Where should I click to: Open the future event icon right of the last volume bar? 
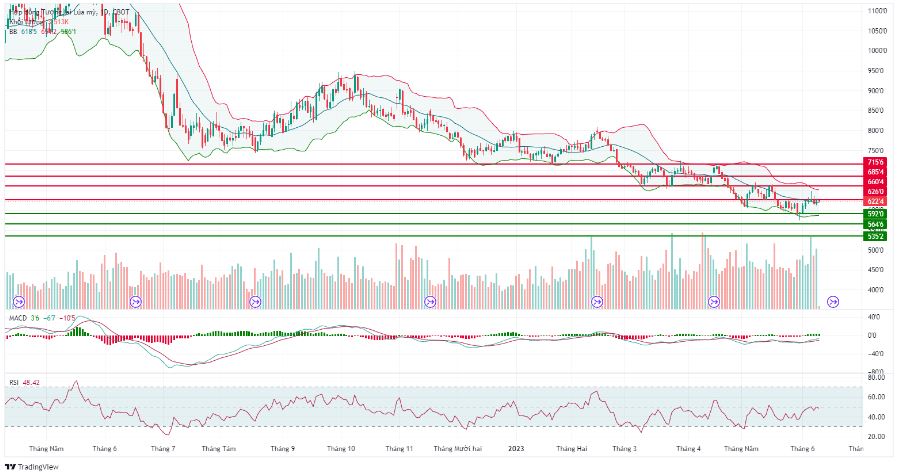point(833,301)
